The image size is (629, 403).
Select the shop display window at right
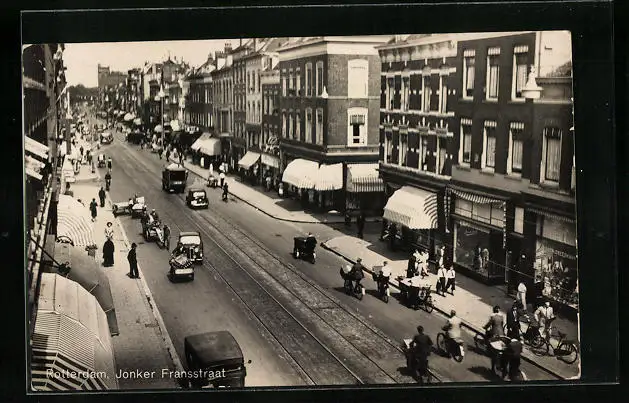(x=478, y=246)
